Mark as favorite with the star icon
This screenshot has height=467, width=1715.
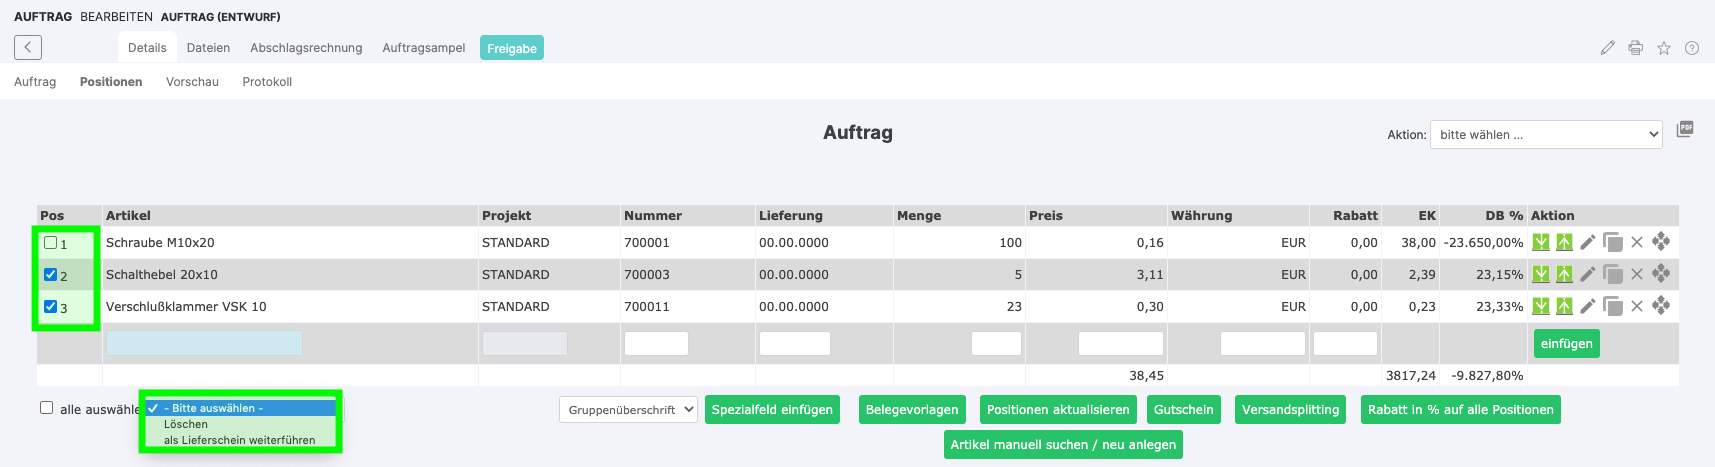pyautogui.click(x=1664, y=48)
